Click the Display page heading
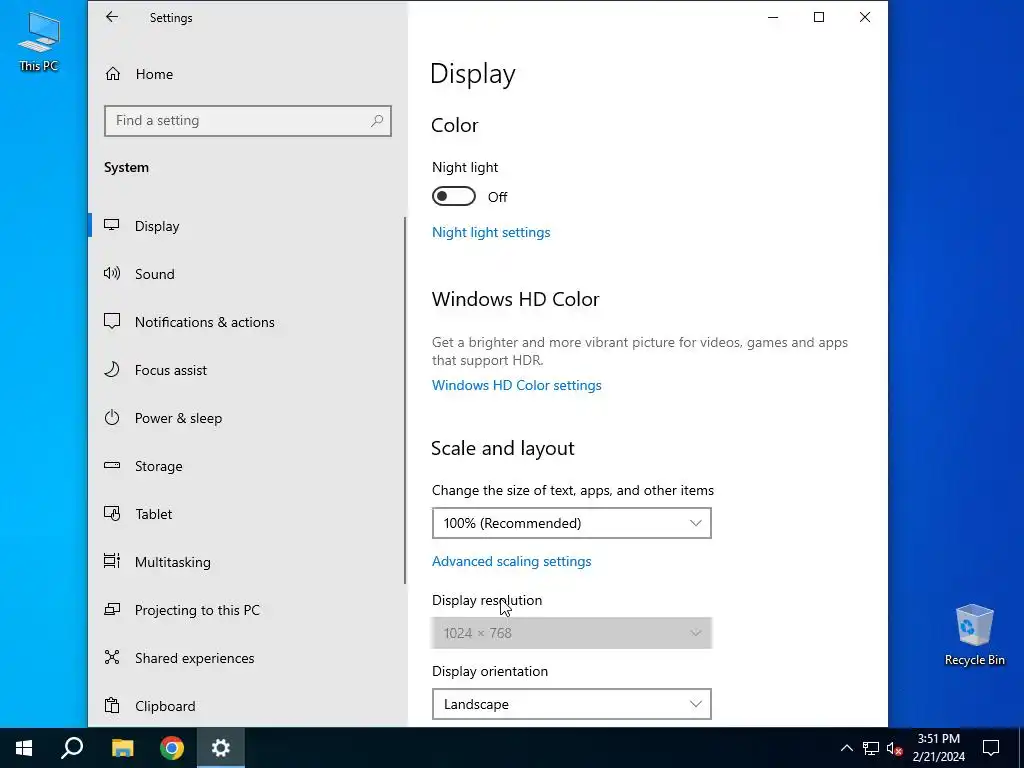The image size is (1024, 768). pyautogui.click(x=473, y=74)
